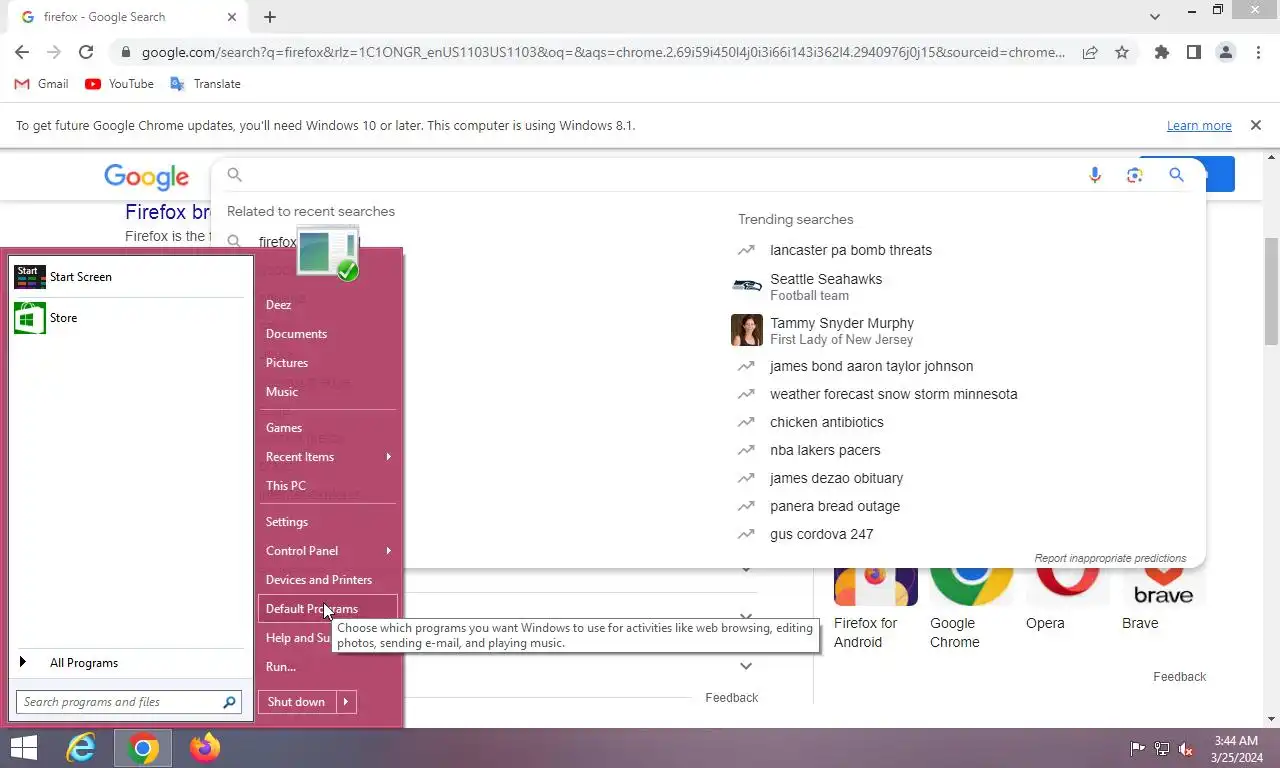Open Run... from Start menu
The image size is (1280, 768).
(281, 667)
